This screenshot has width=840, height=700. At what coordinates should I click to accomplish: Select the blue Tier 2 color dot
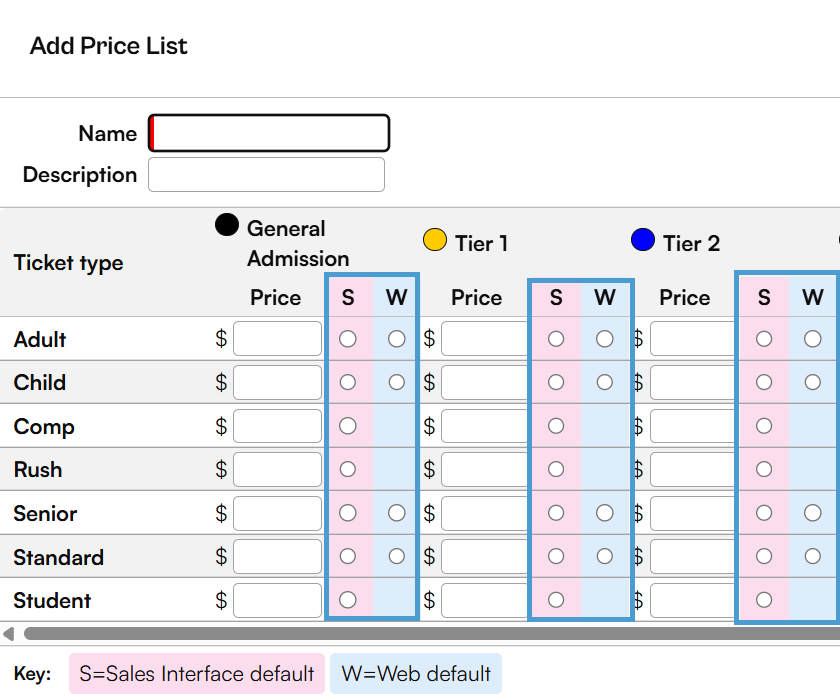click(x=643, y=239)
